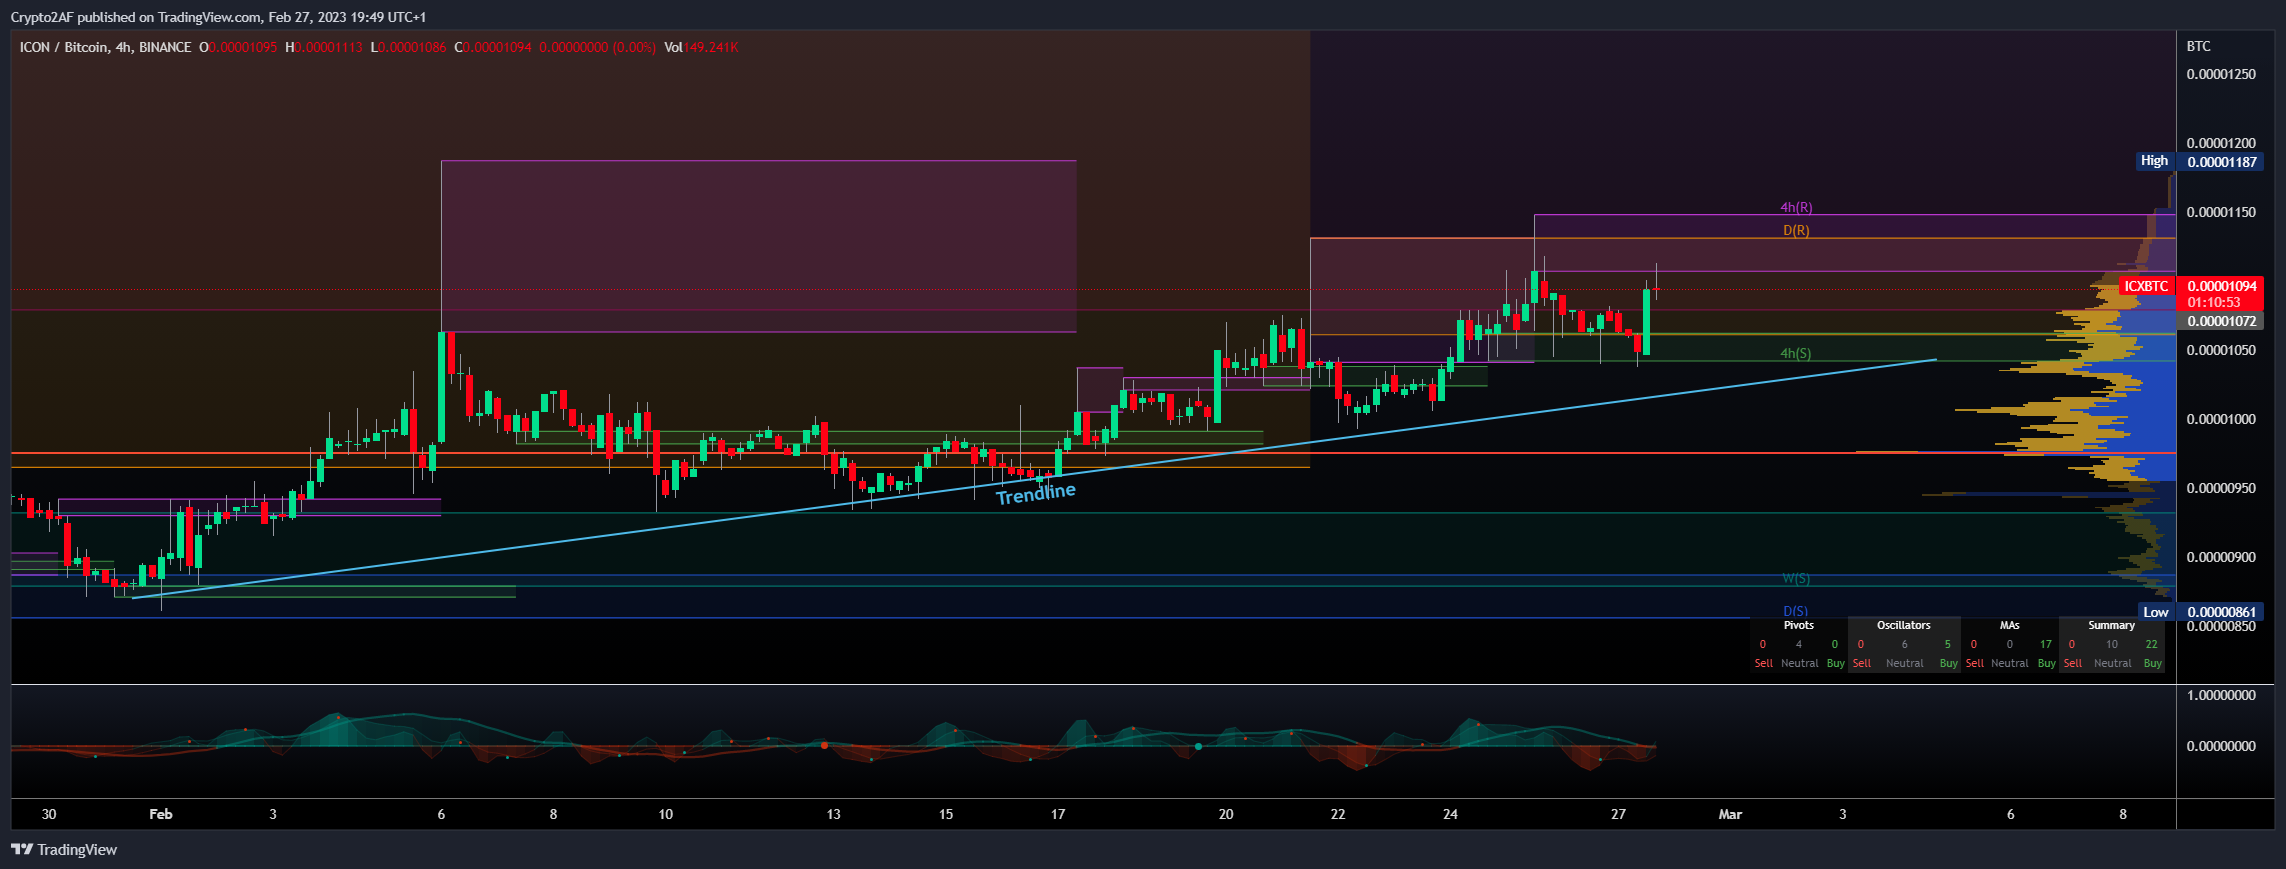Viewport: 2286px width, 869px height.
Task: Click the volume reading 149.241K
Action: [x=711, y=47]
